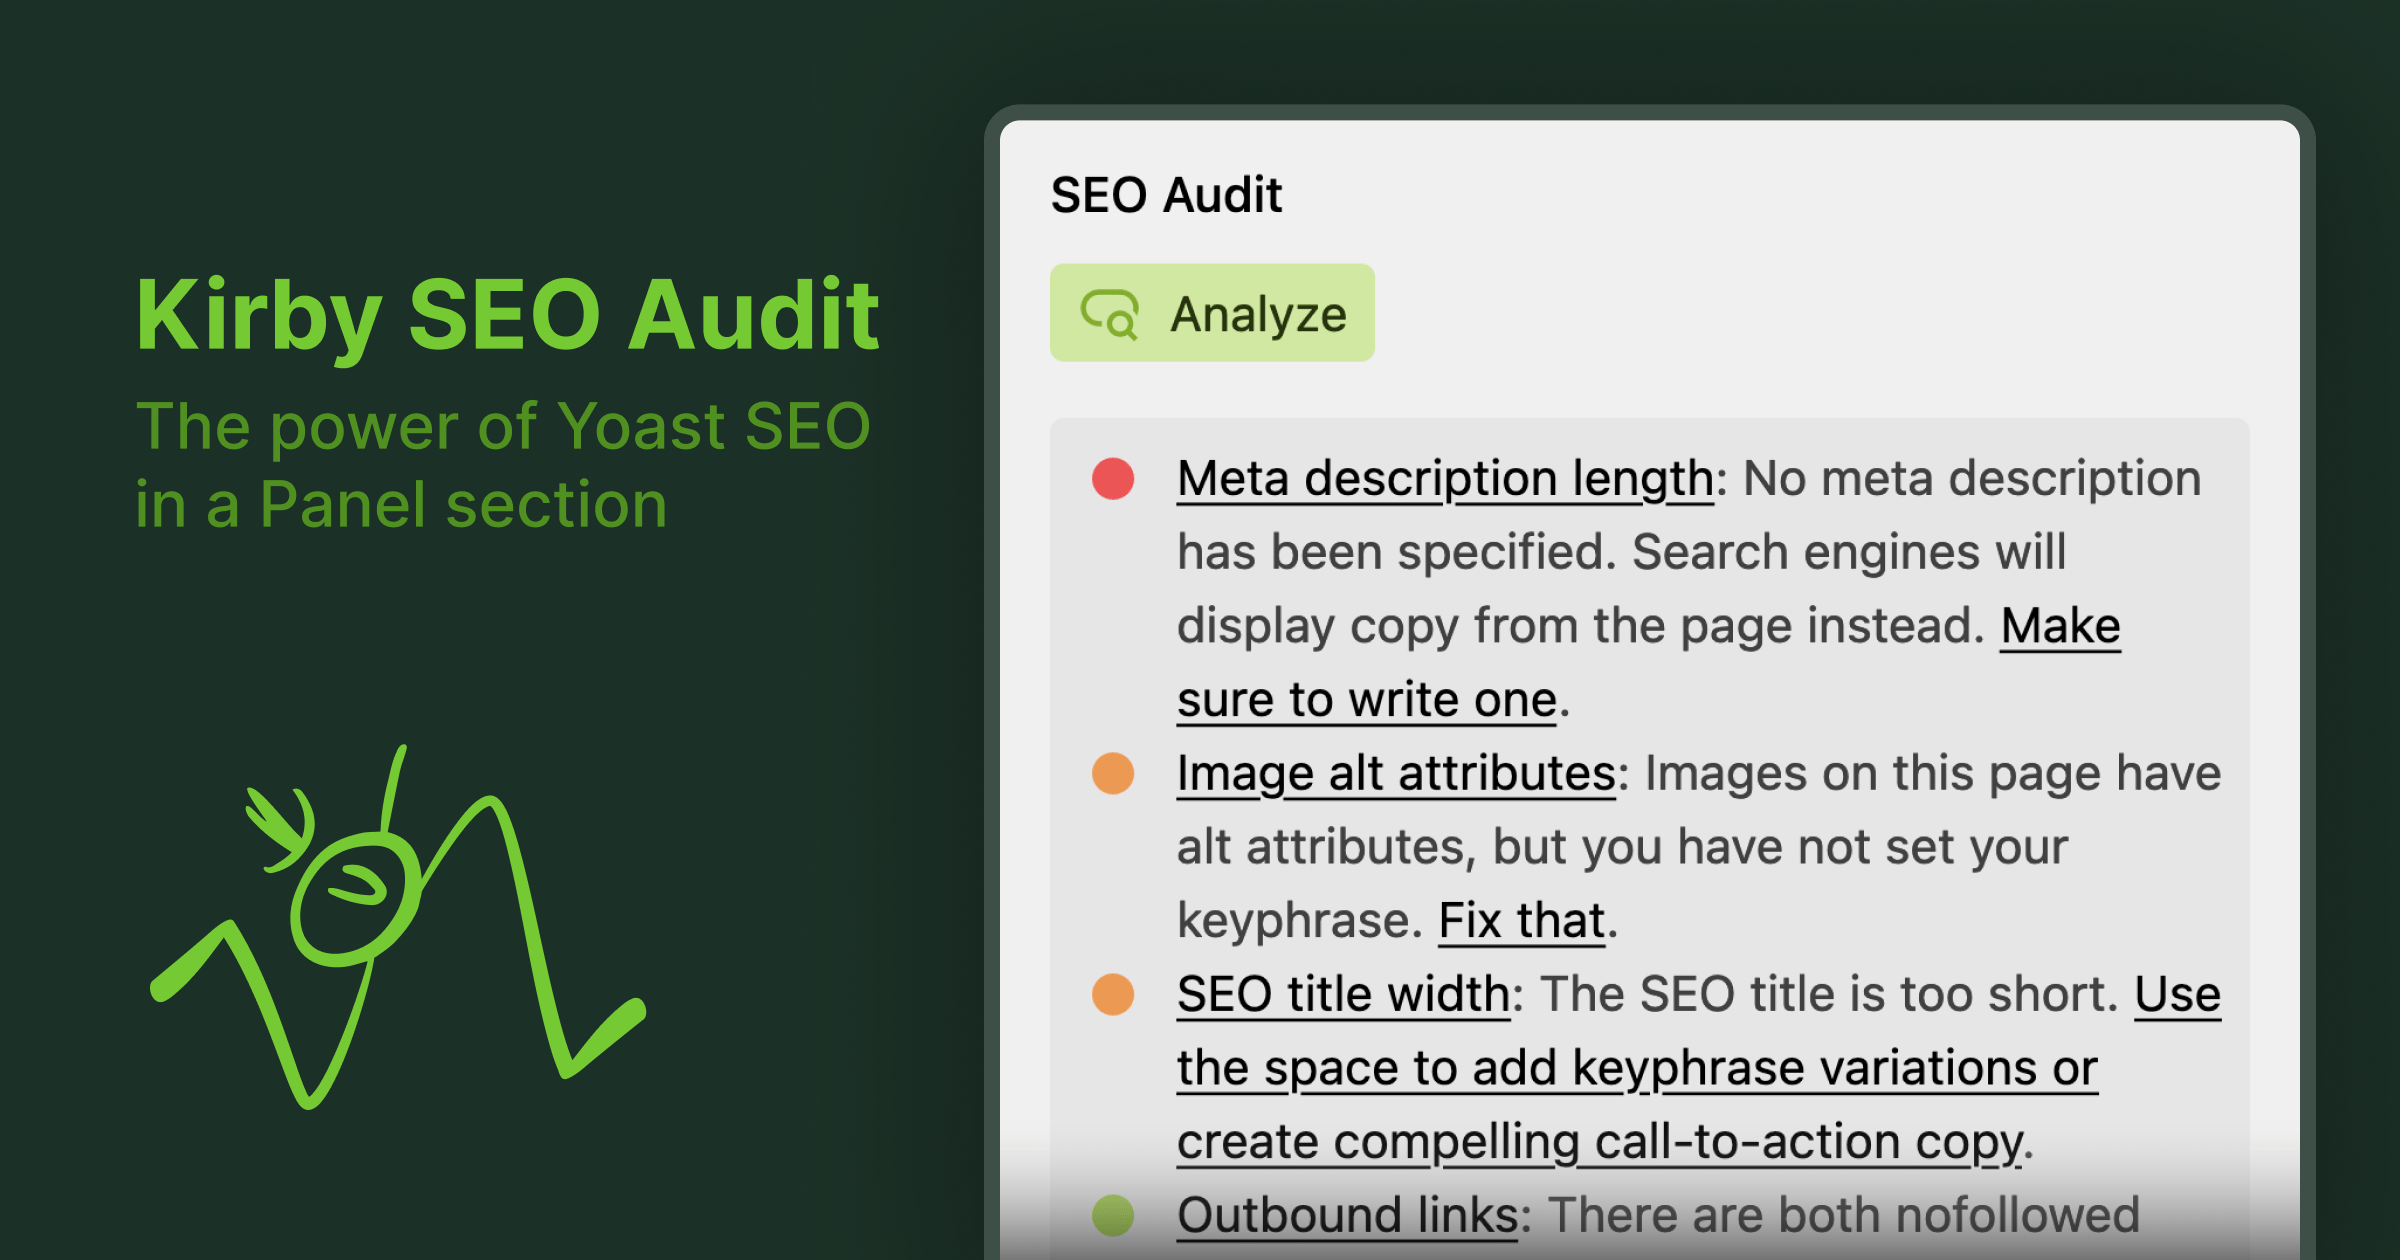The width and height of the screenshot is (2400, 1260).
Task: Select the Meta description length check title
Action: pos(1443,478)
